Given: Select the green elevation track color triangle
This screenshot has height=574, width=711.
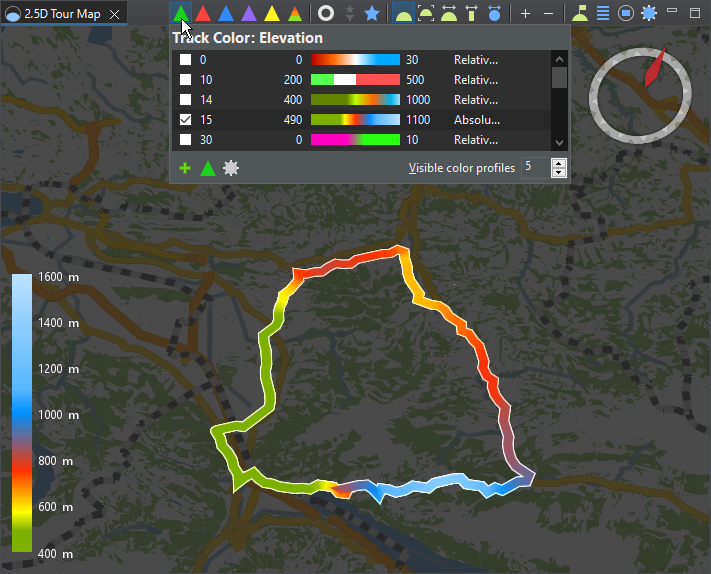Looking at the screenshot, I should pyautogui.click(x=181, y=13).
